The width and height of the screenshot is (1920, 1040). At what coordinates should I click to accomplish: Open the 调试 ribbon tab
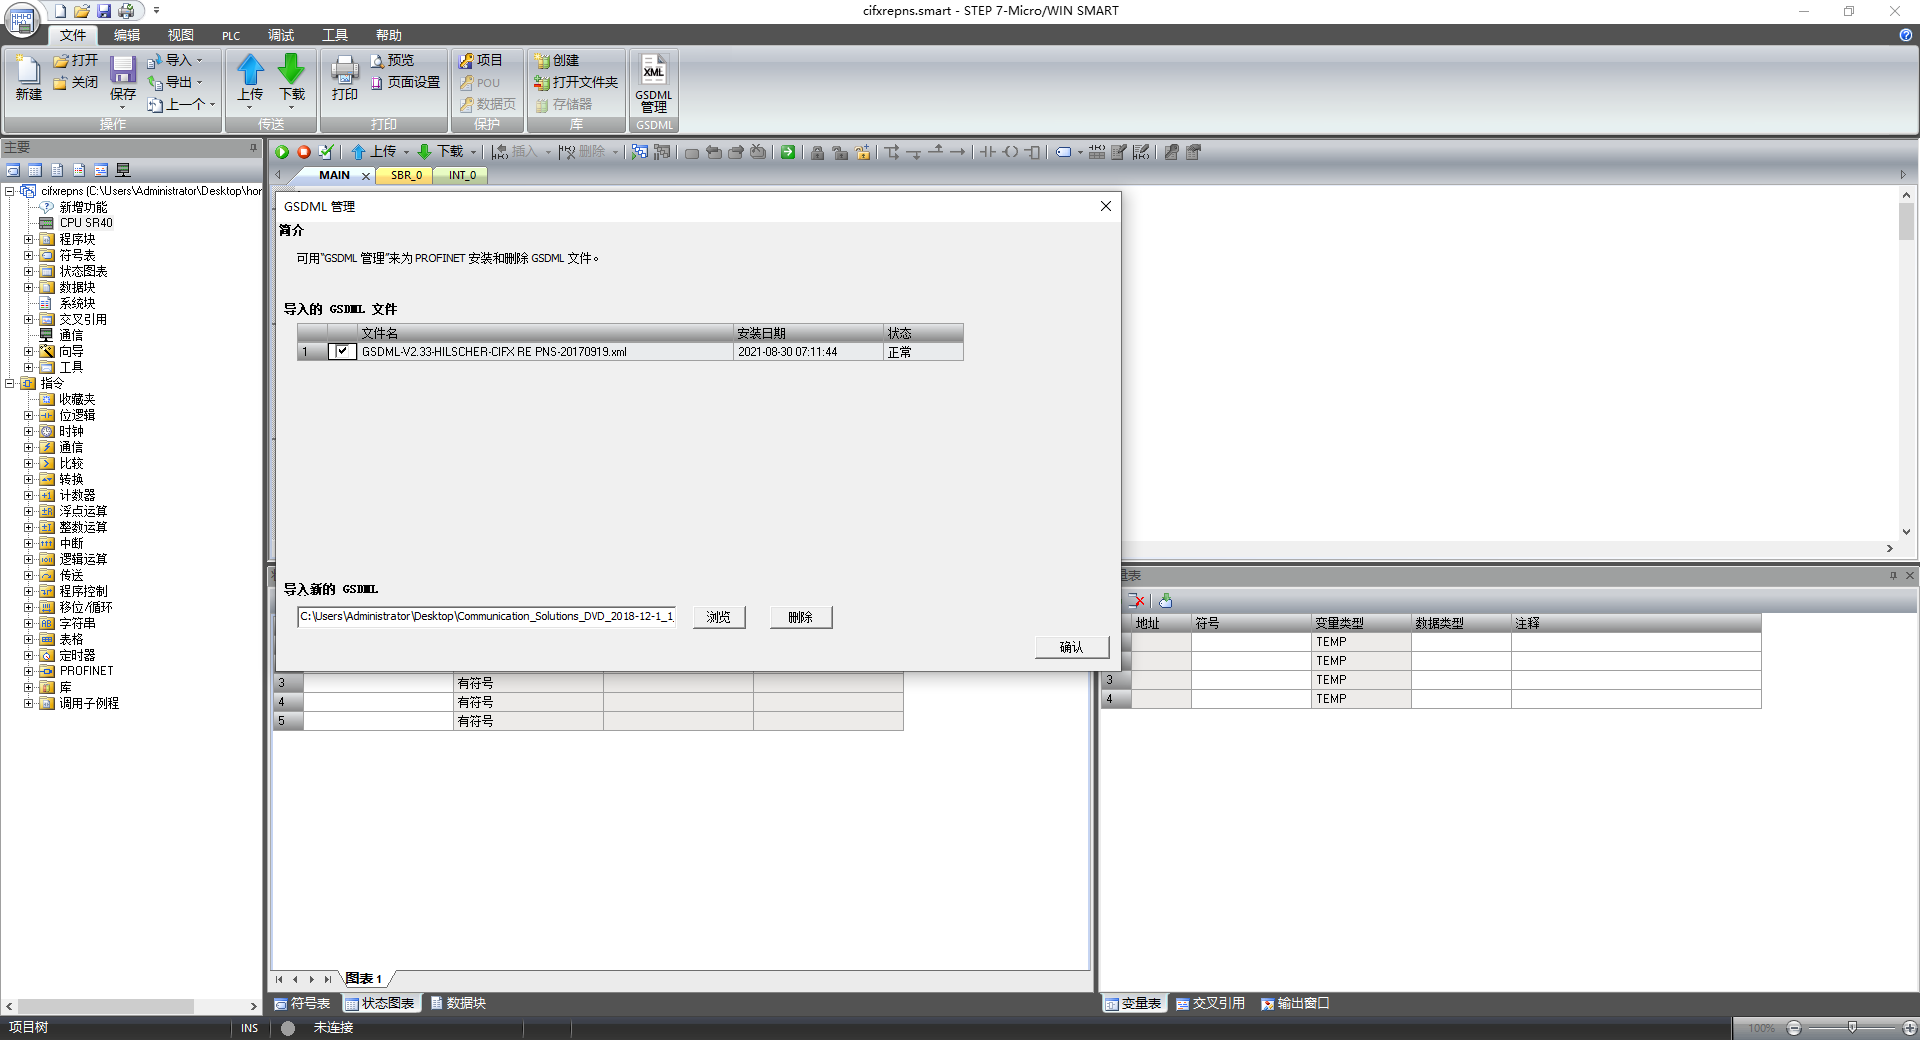(x=281, y=35)
